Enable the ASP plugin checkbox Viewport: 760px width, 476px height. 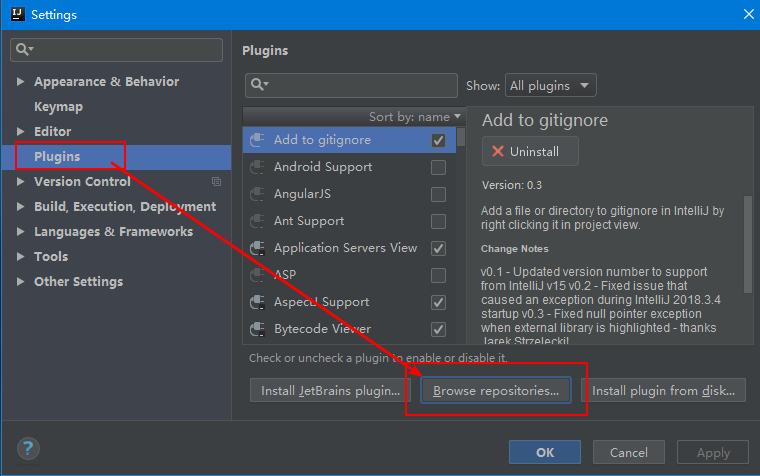(x=438, y=275)
